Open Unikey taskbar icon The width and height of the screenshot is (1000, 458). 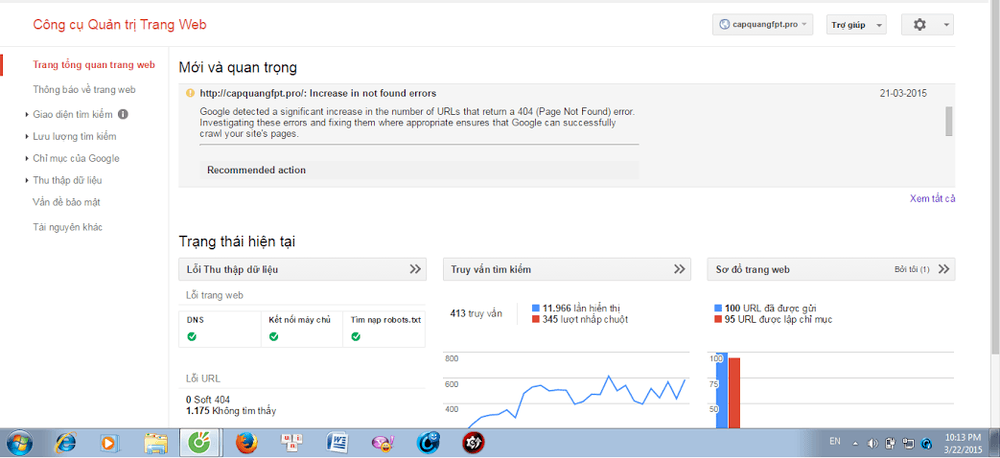[293, 442]
